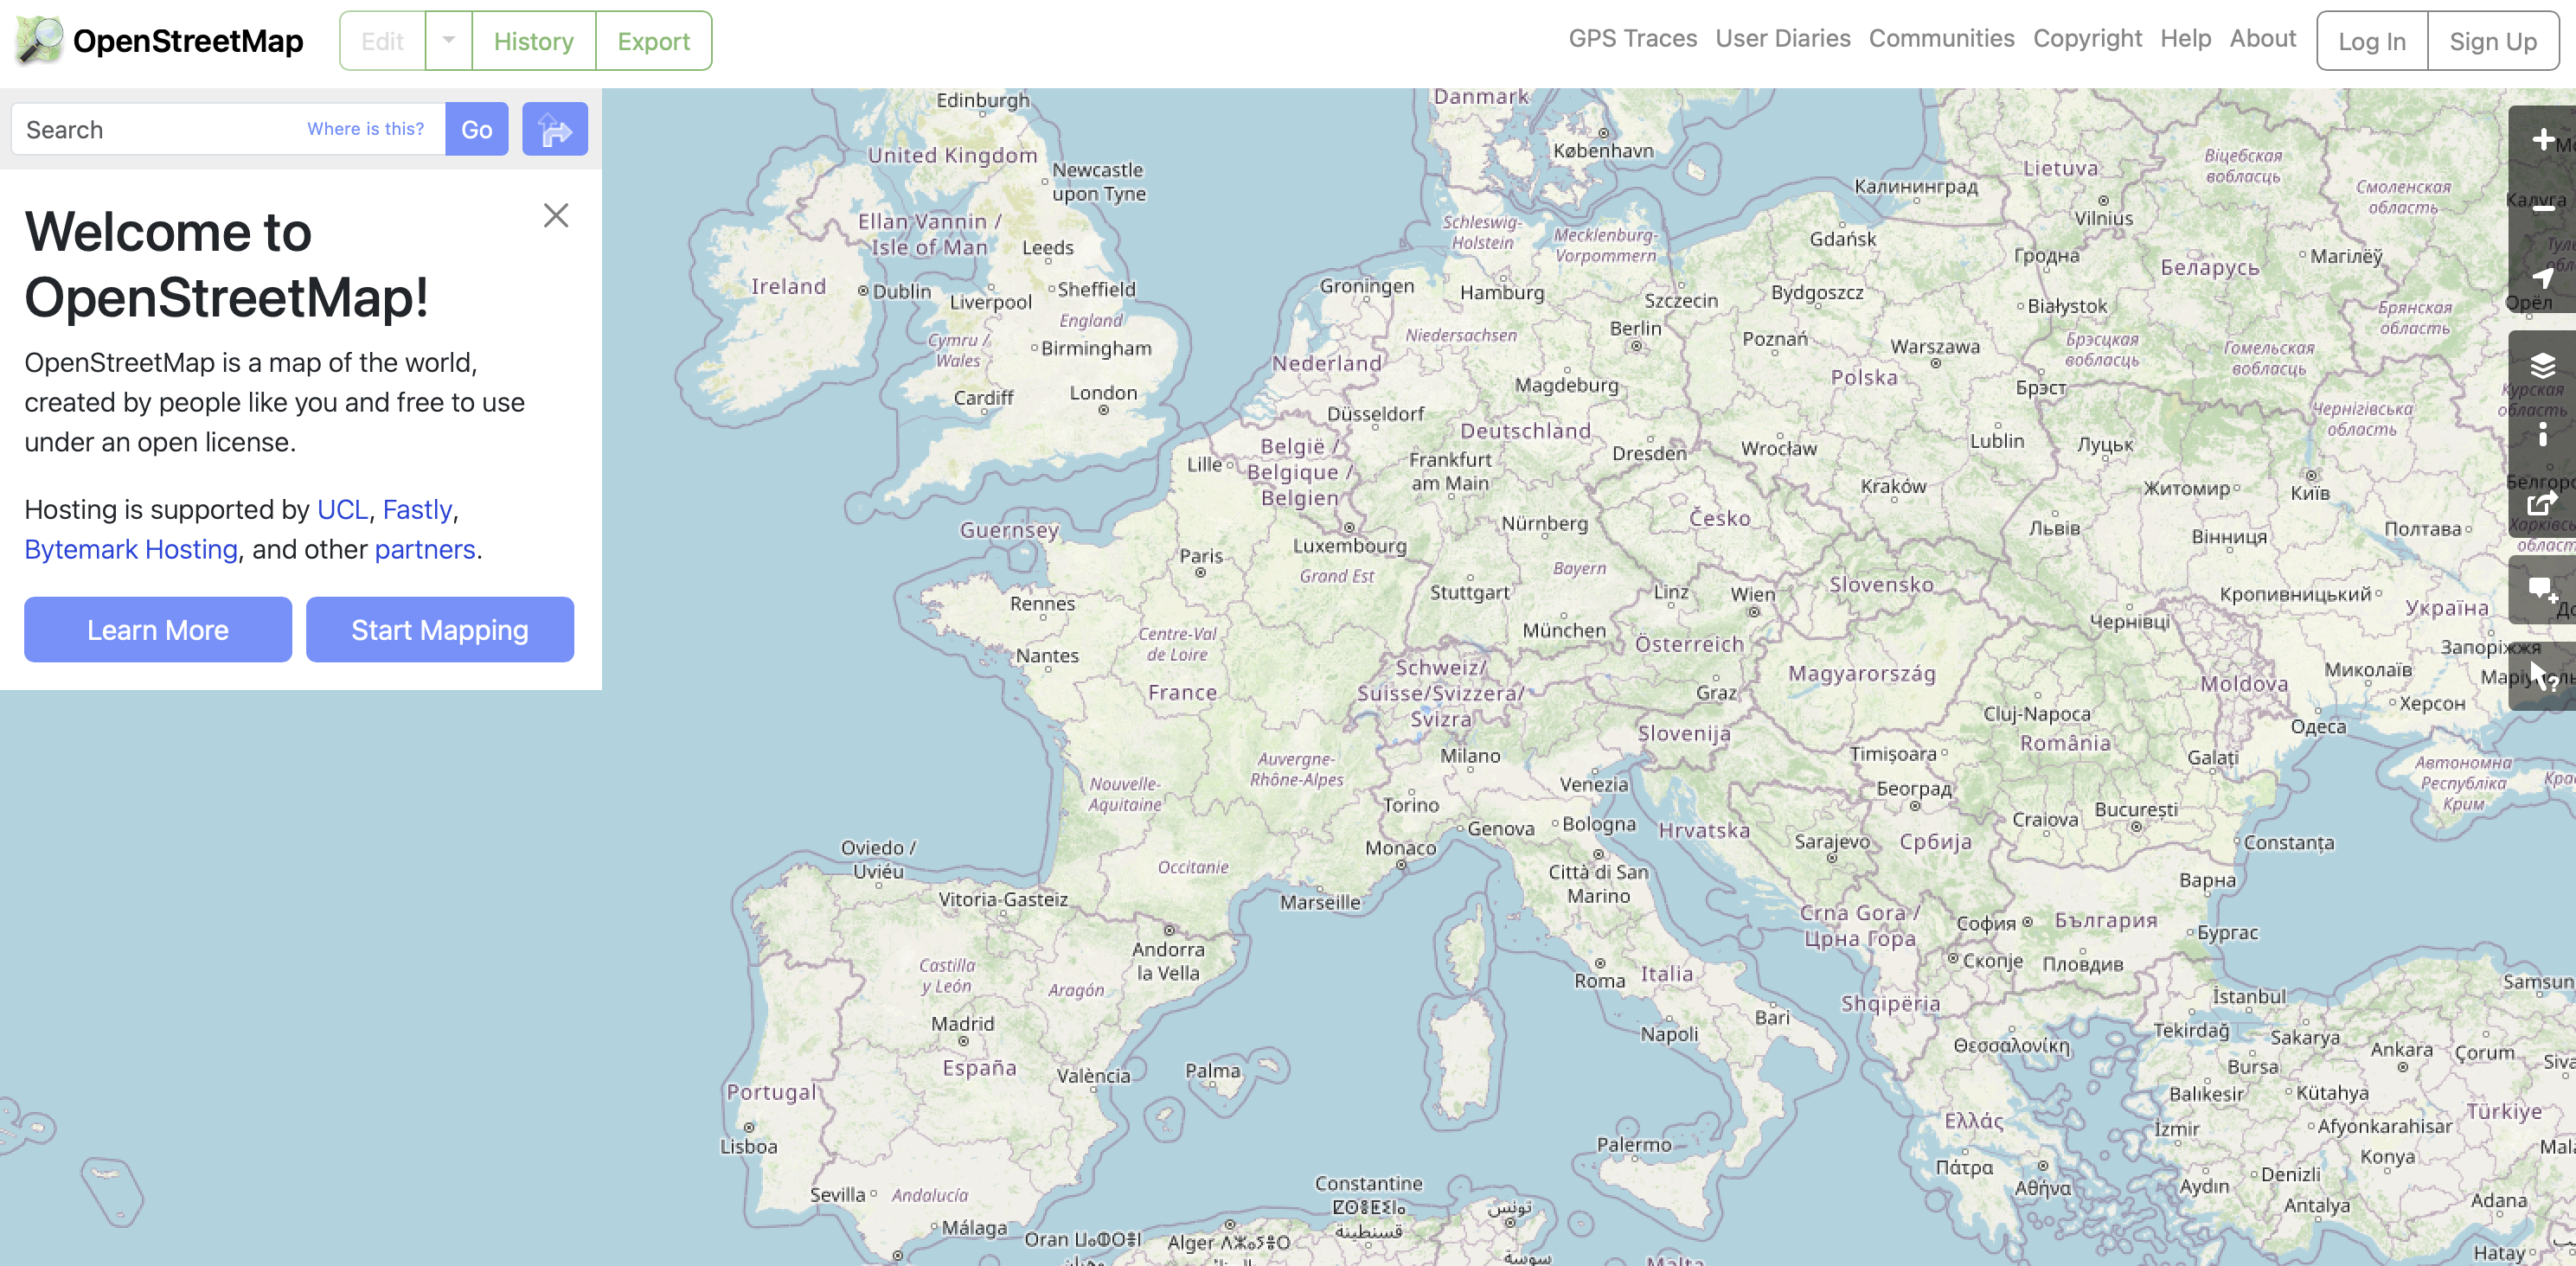Viewport: 2576px width, 1266px height.
Task: Click into the Search input field
Action: (160, 129)
